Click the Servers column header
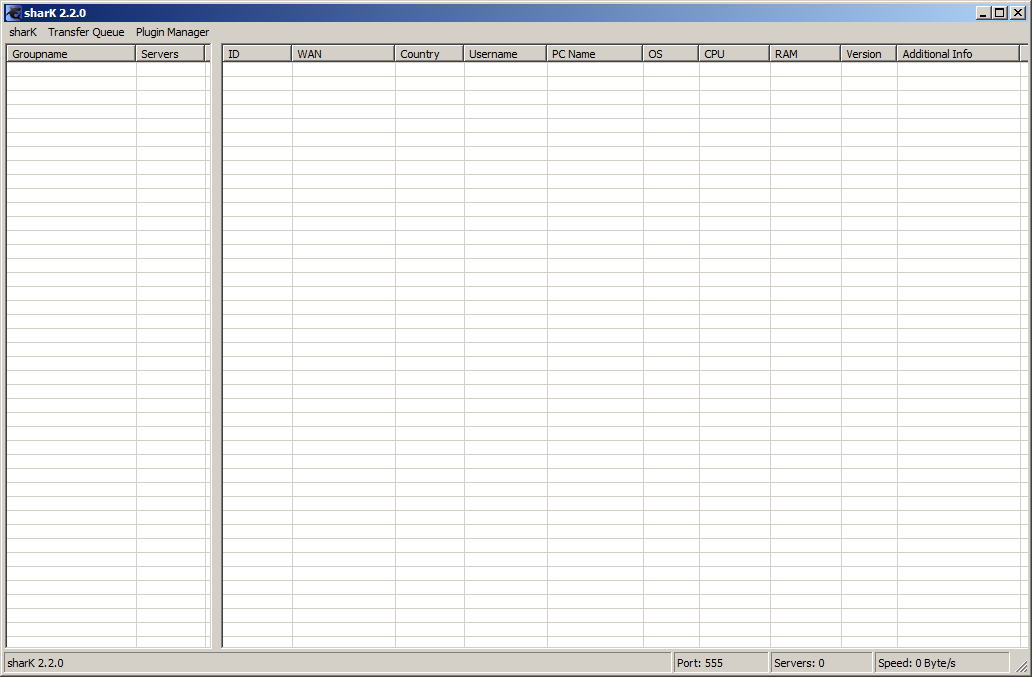 click(170, 54)
